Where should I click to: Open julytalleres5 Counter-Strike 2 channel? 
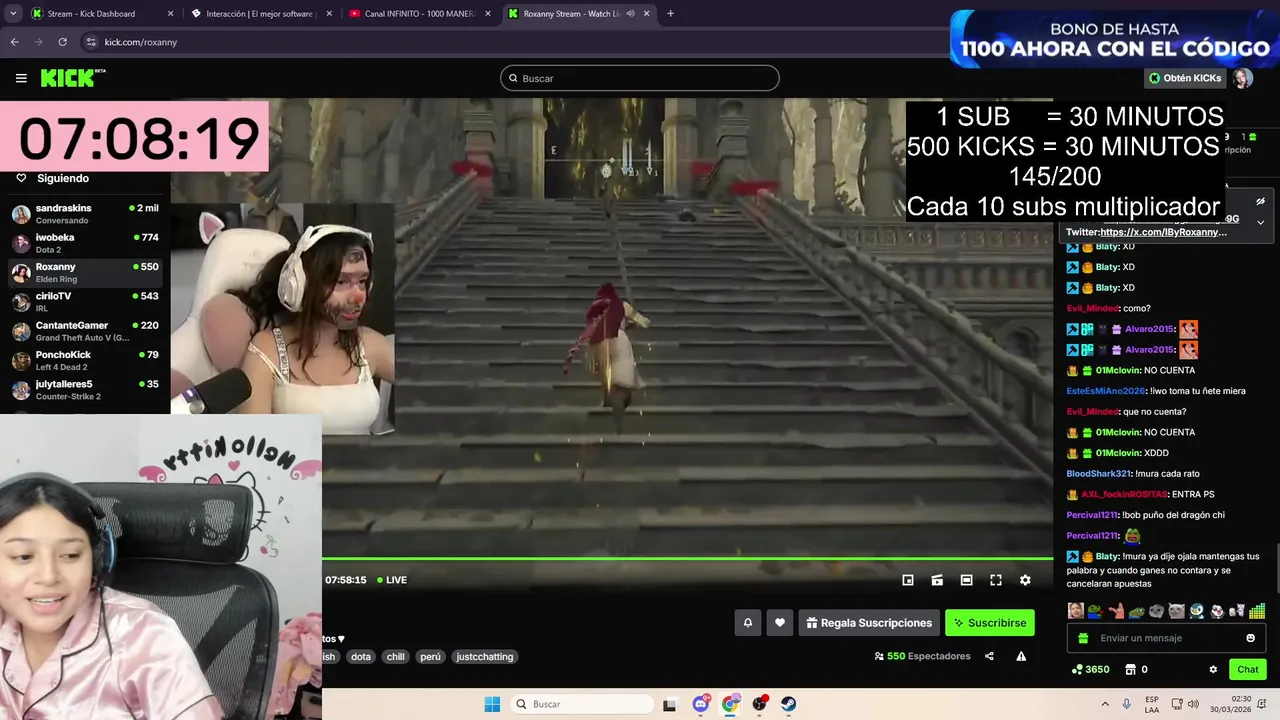click(85, 390)
